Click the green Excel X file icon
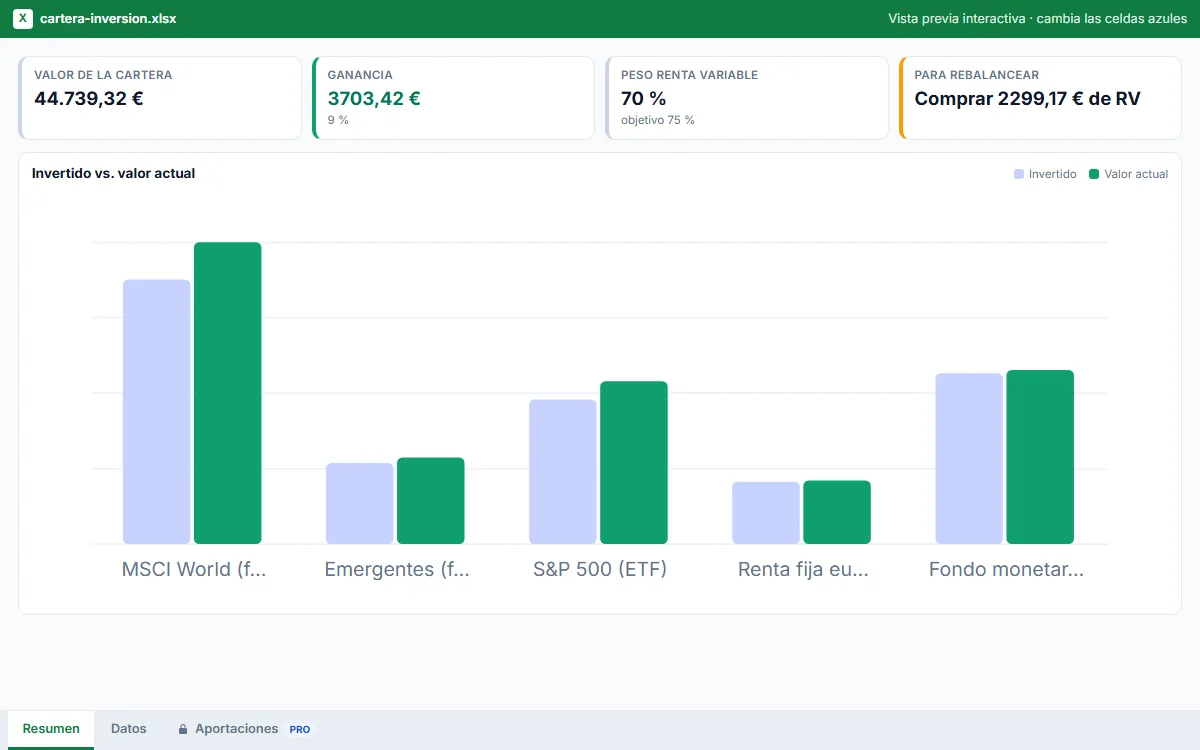Screen dimensions: 1200x750 [23, 19]
